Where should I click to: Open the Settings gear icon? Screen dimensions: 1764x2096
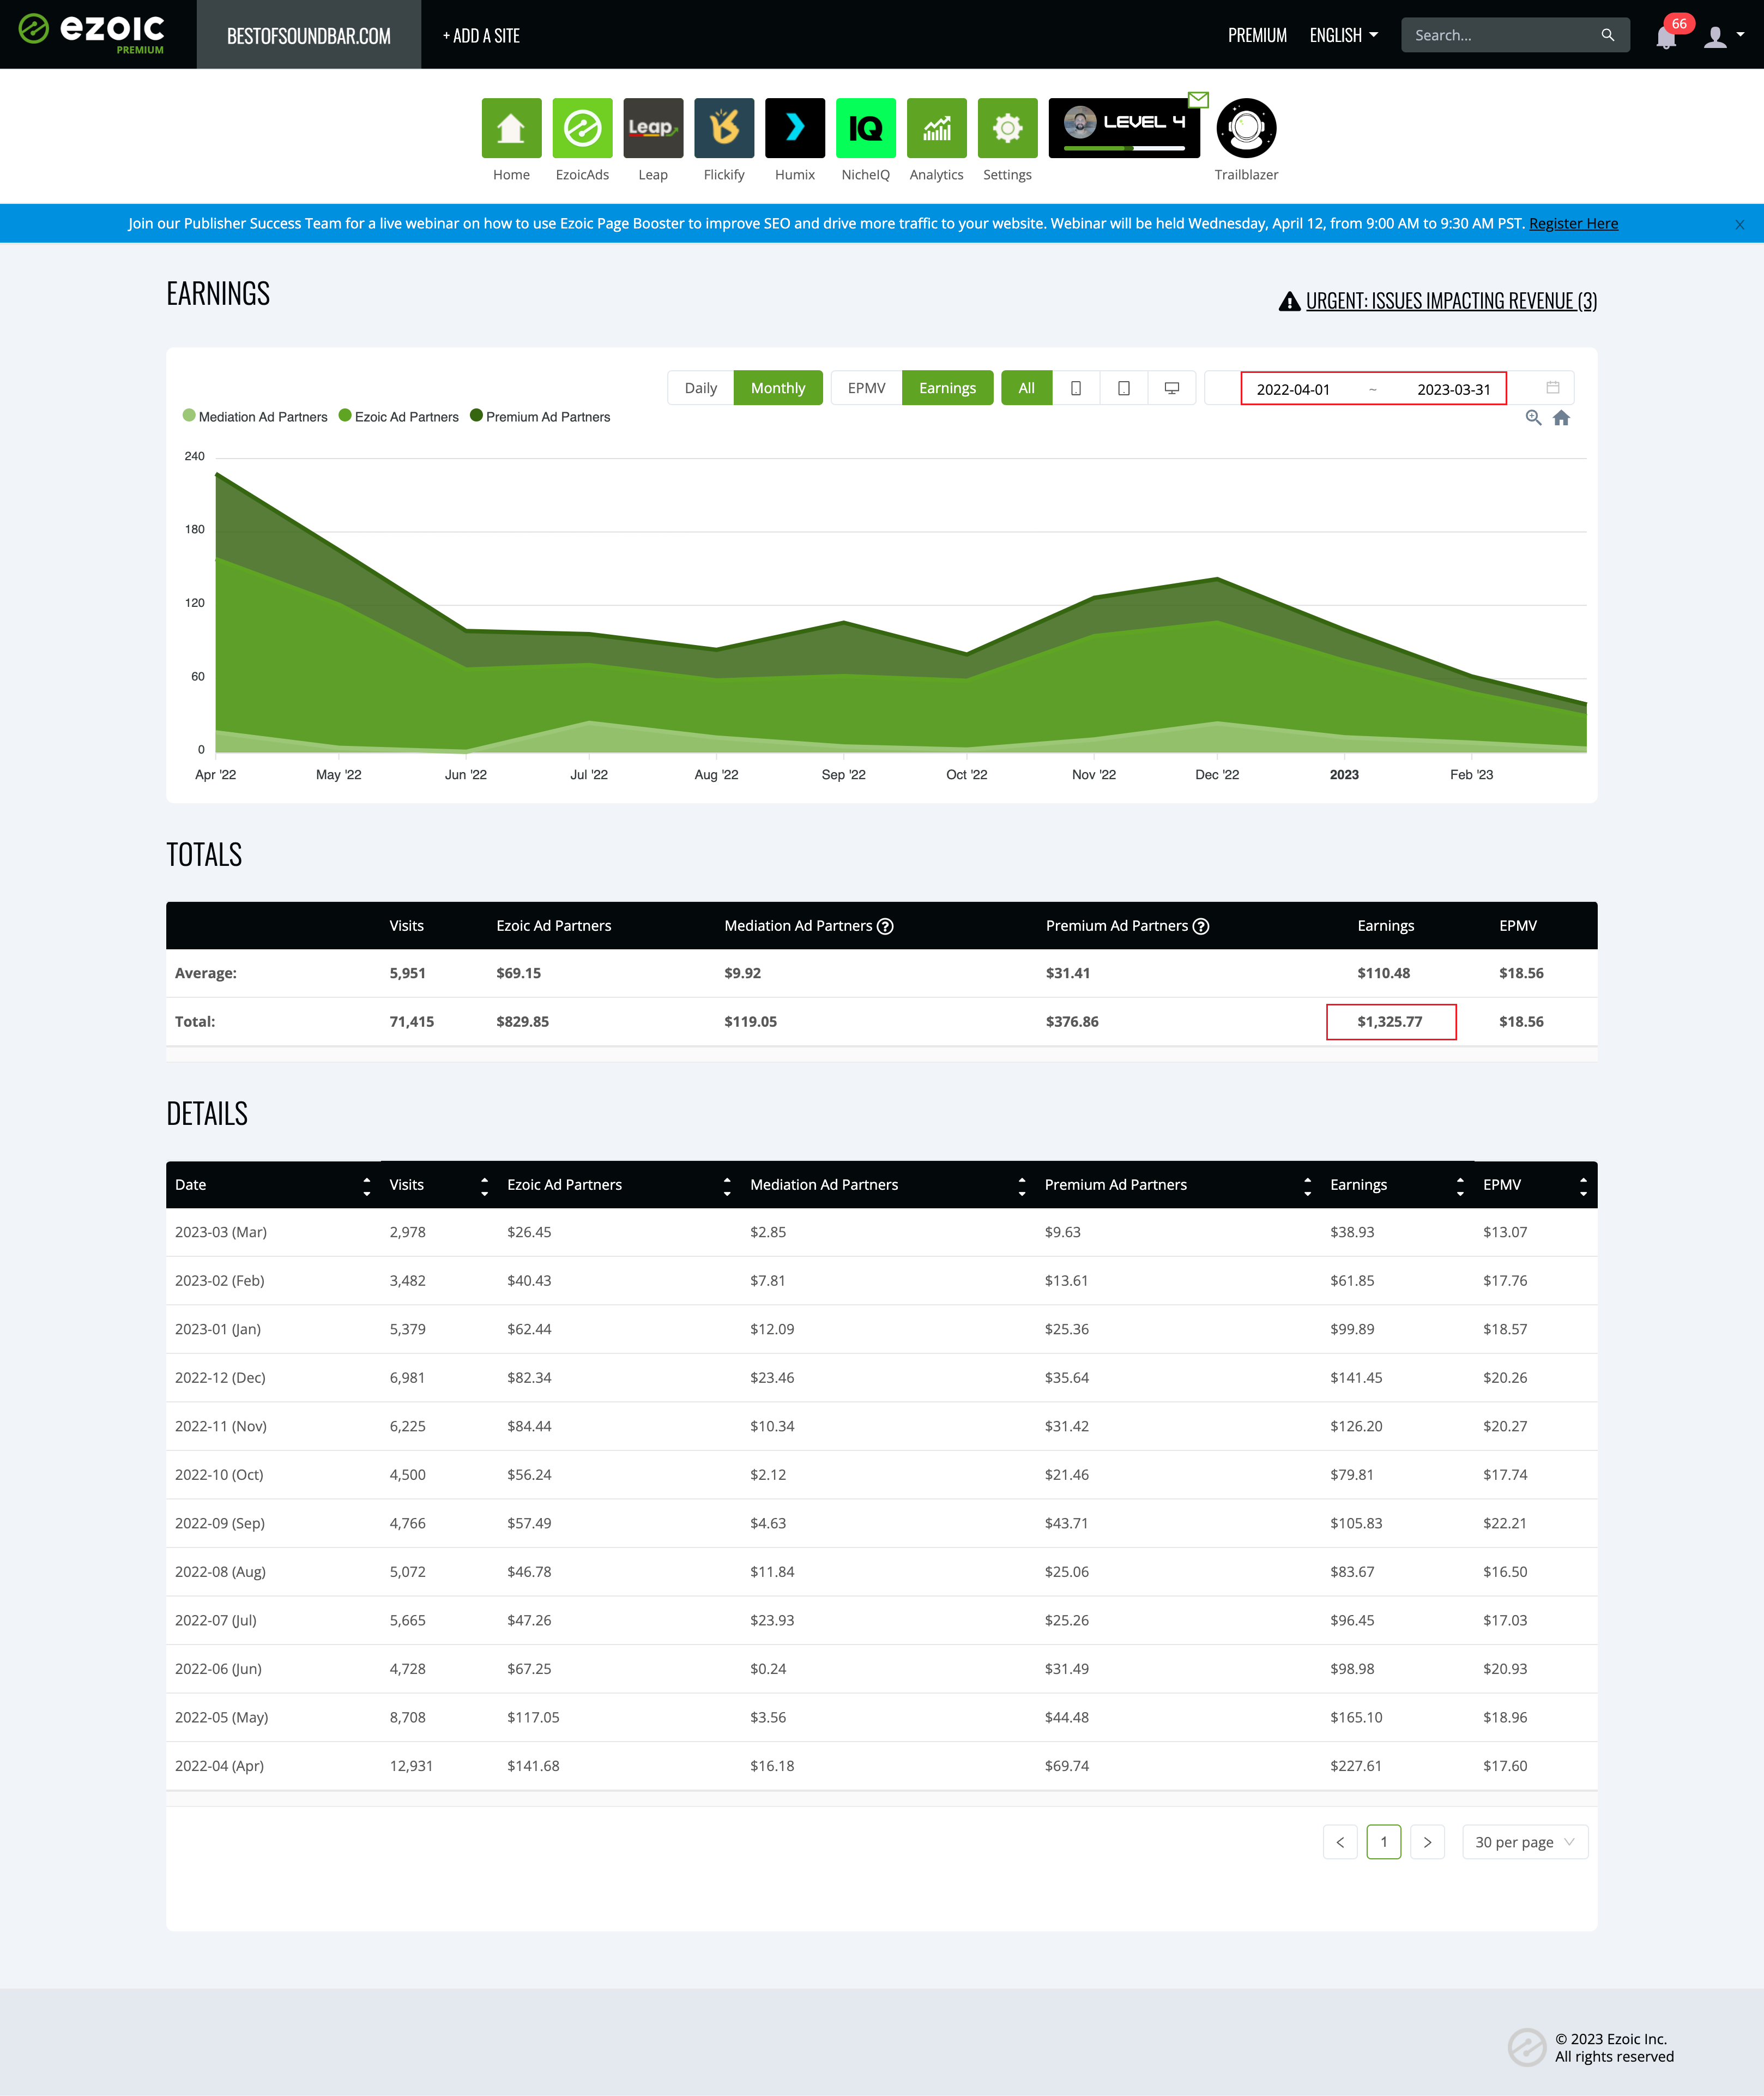click(x=1007, y=128)
